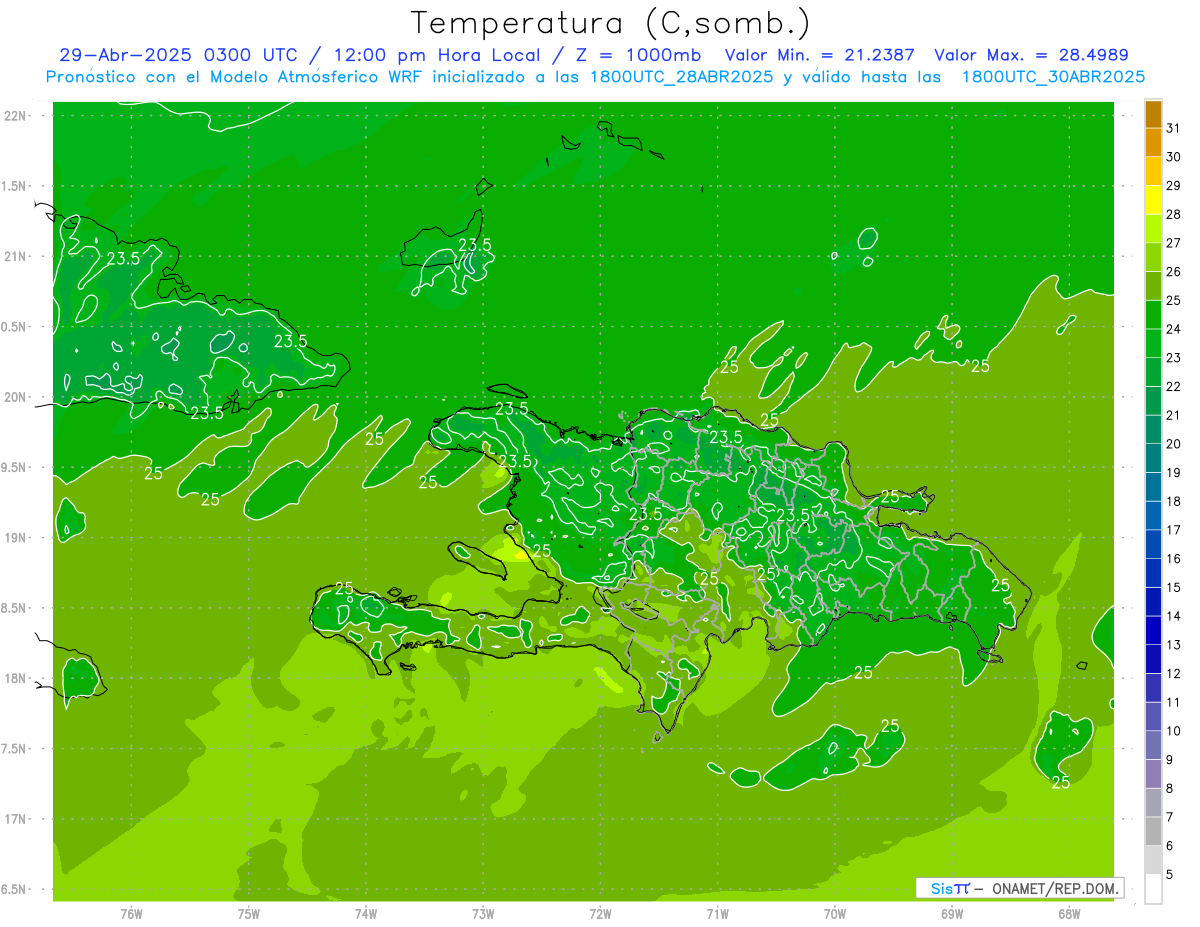Viewport: 1200px width, 927px height.
Task: Click the "69W" longitude axis label
Action: (x=952, y=914)
